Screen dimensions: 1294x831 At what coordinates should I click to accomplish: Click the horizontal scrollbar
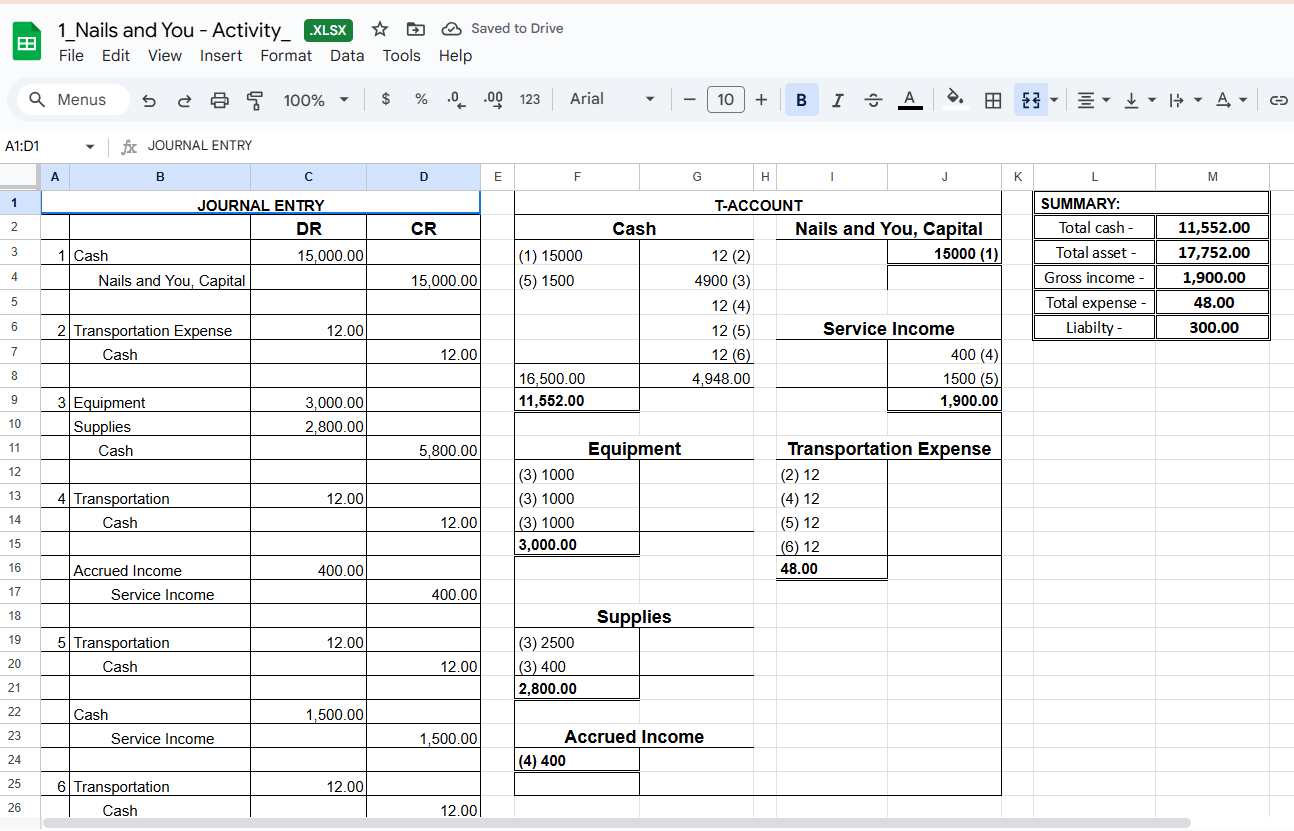(617, 823)
